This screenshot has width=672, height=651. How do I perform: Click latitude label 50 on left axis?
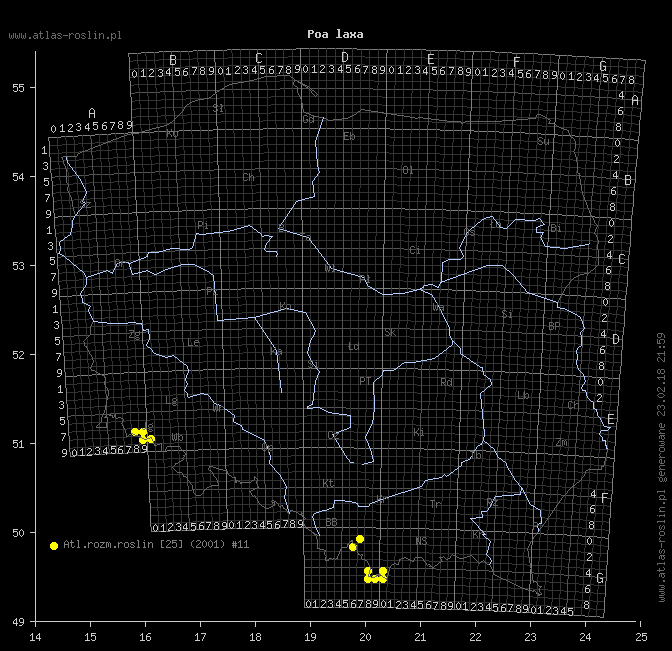(18, 533)
